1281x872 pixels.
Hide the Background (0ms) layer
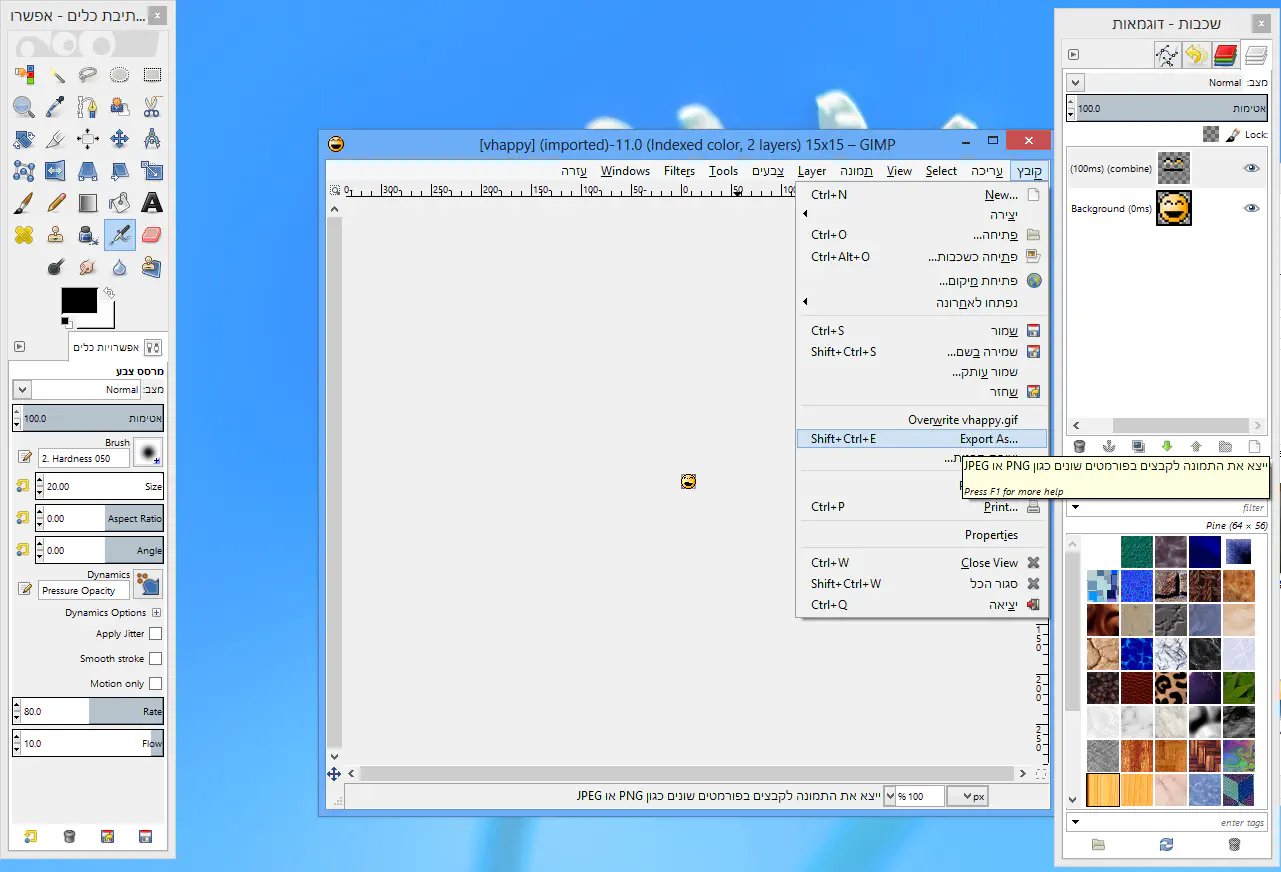(x=1251, y=208)
